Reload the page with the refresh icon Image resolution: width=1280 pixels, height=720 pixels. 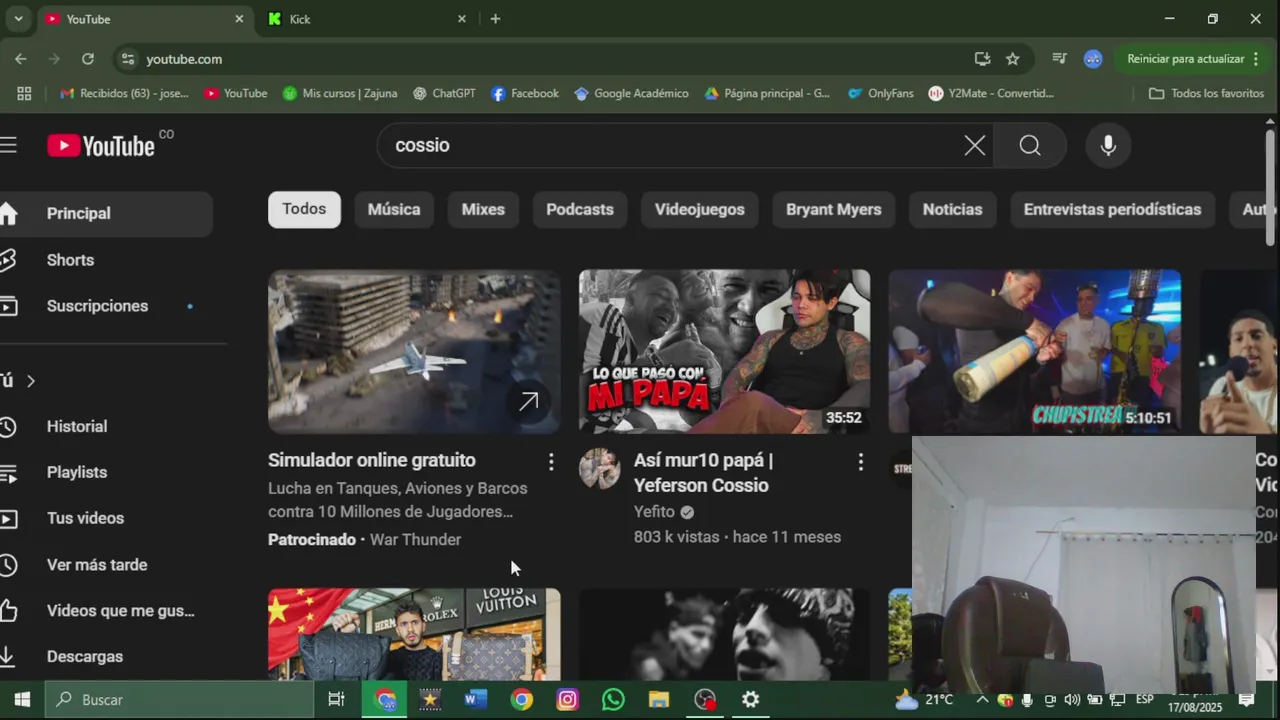pyautogui.click(x=88, y=59)
